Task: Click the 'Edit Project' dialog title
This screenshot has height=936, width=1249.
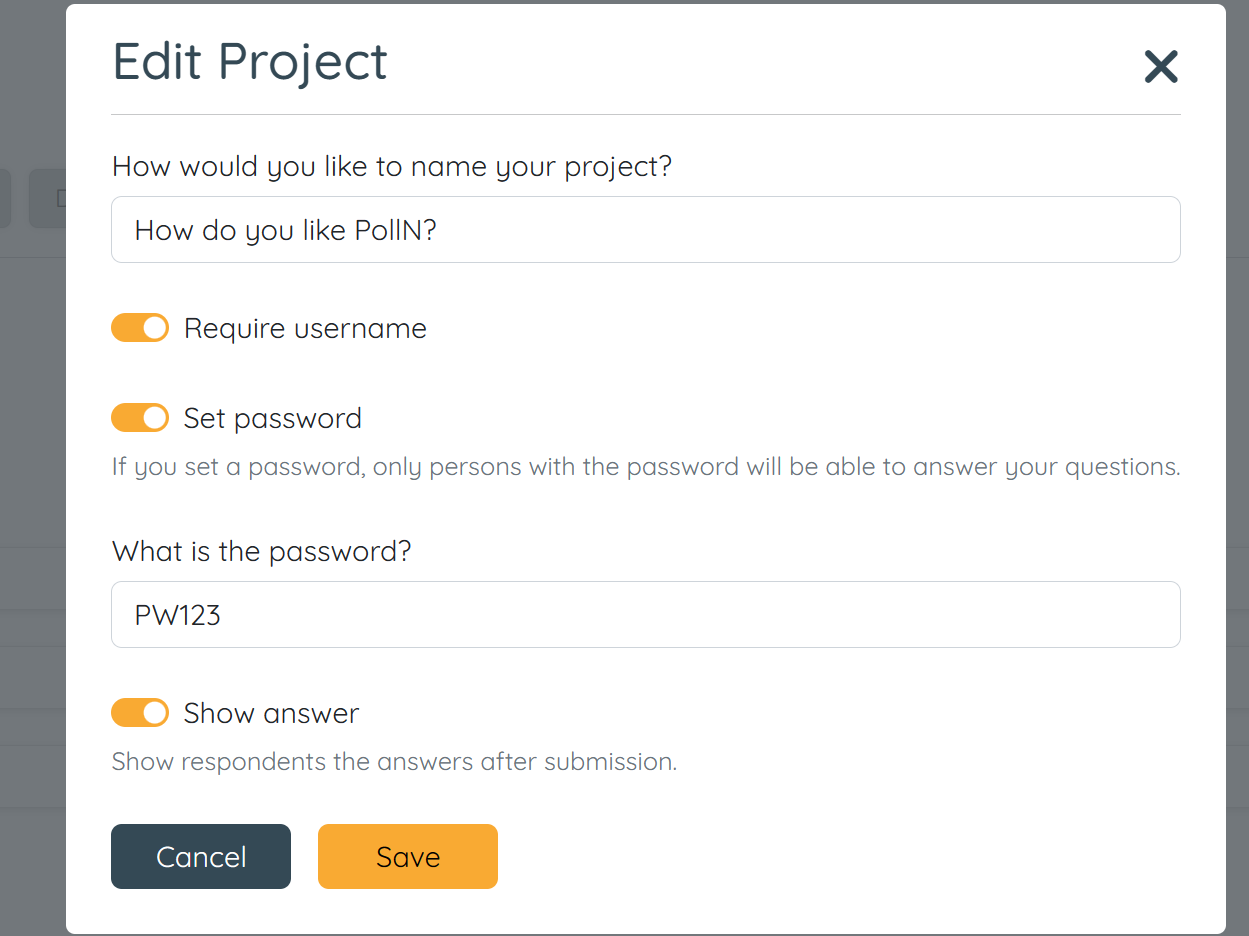Action: (x=249, y=62)
